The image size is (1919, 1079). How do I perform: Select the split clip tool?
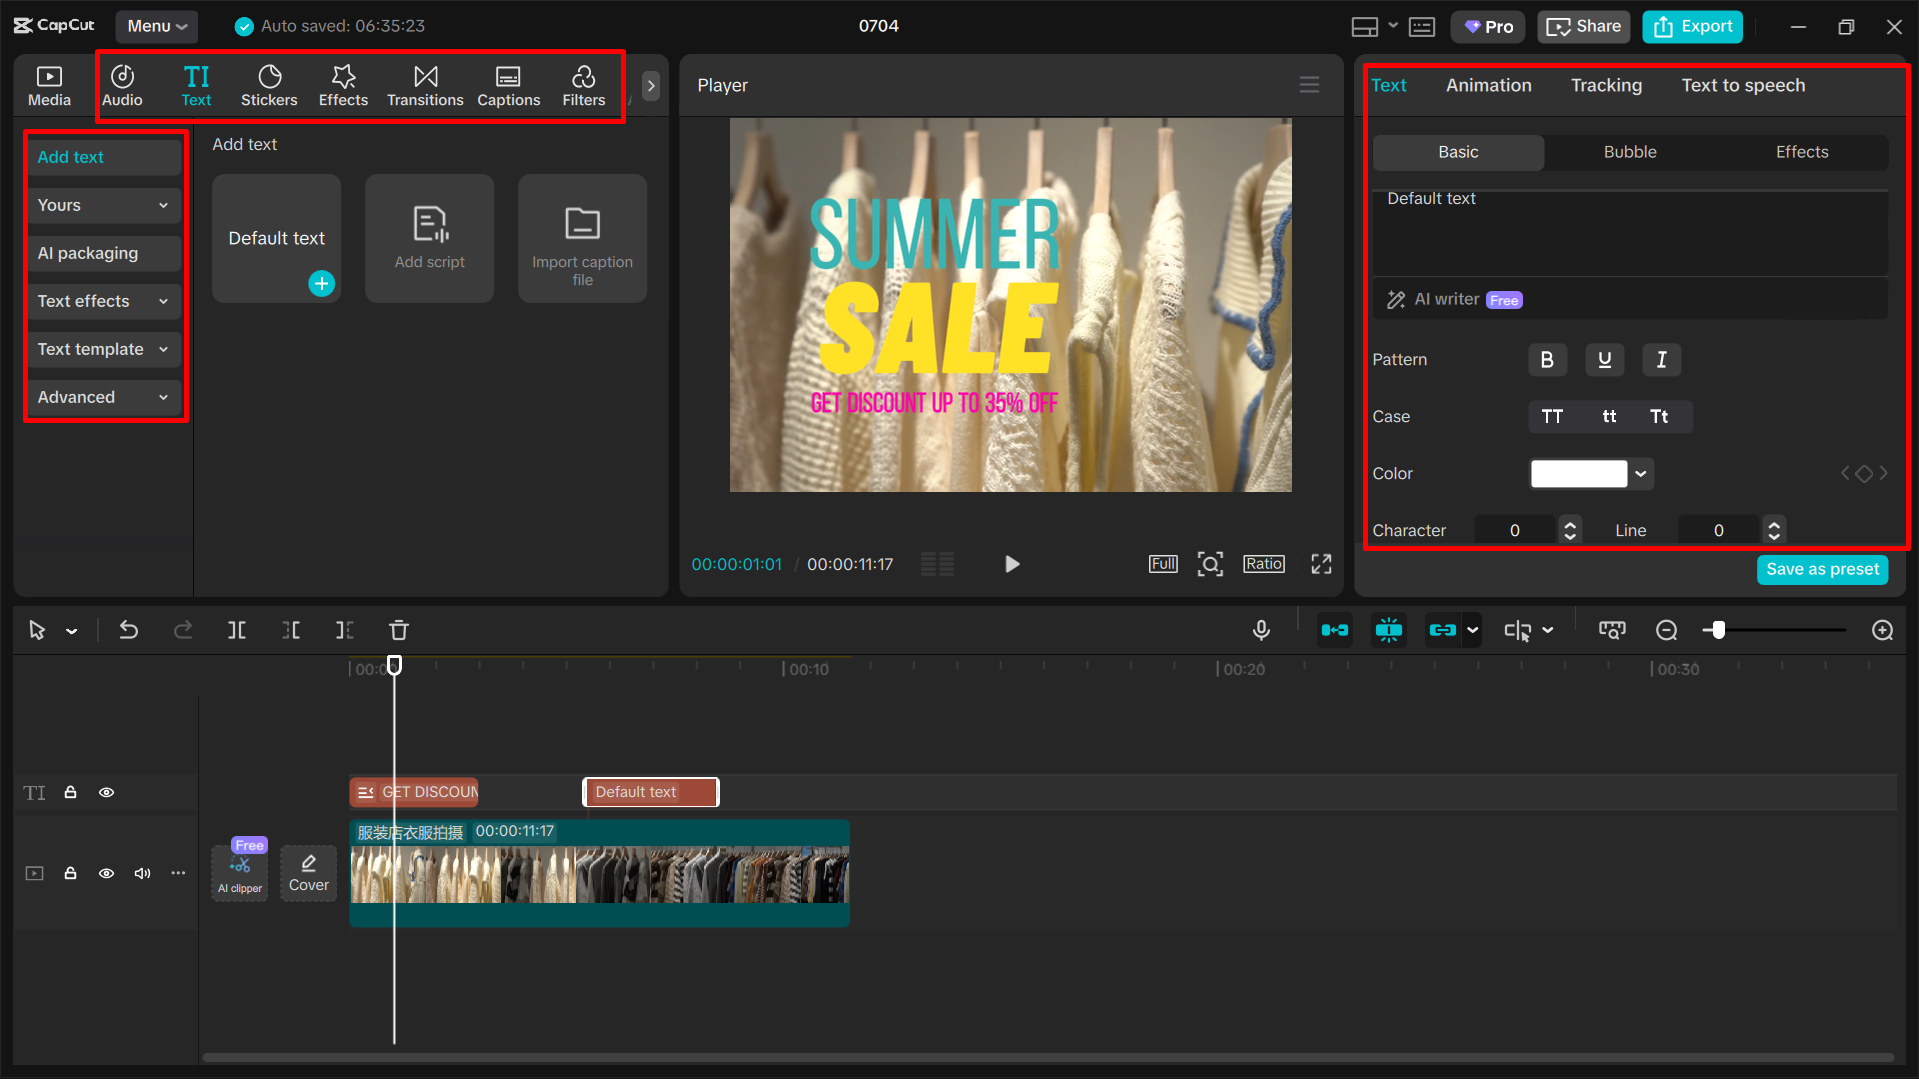pos(237,630)
